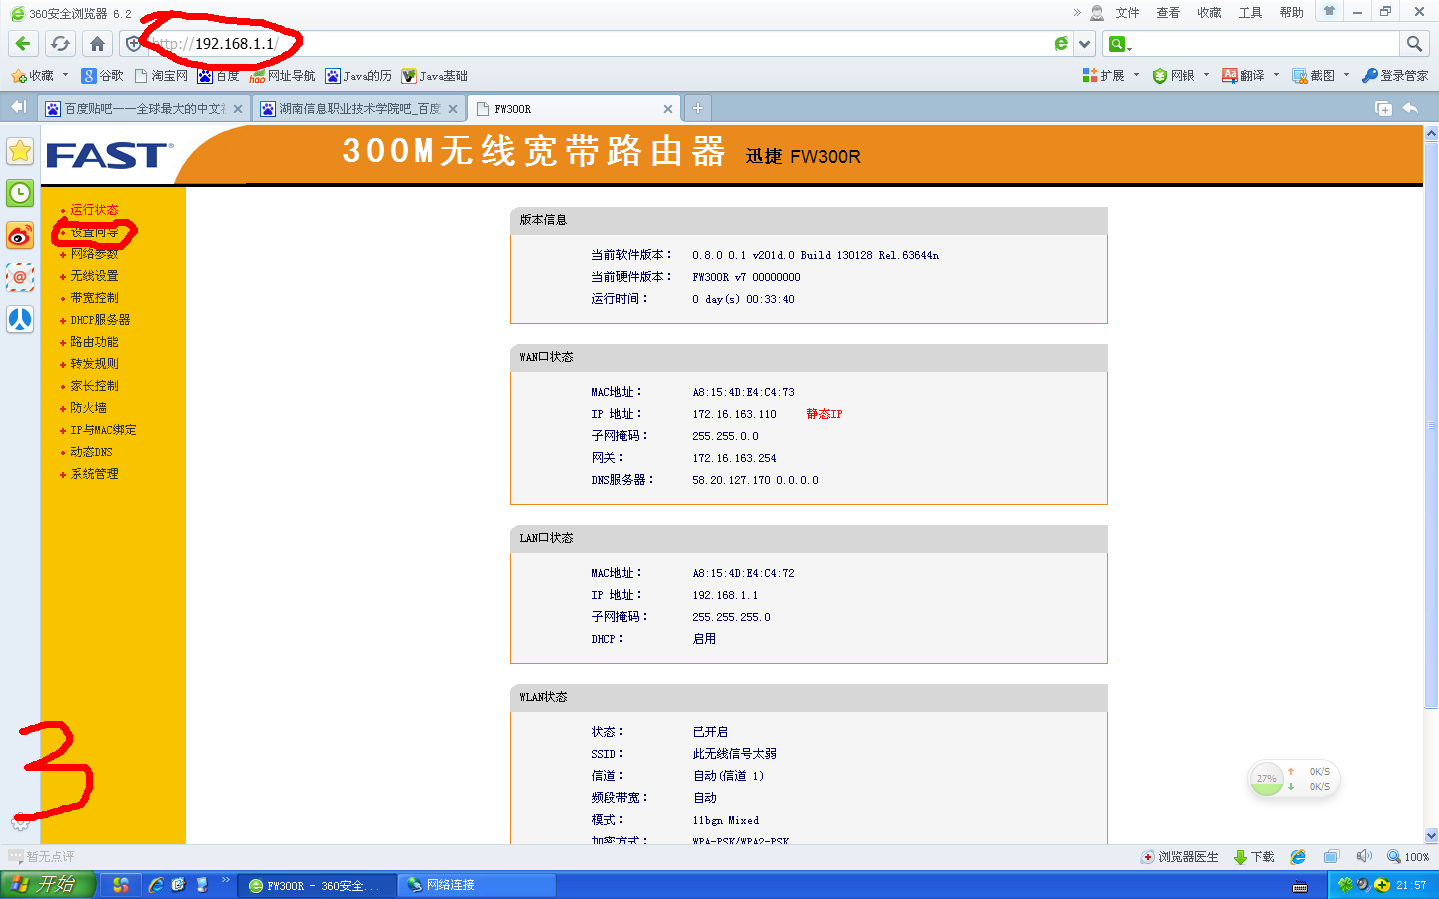Open the Renren icon in the sidebar

pyautogui.click(x=20, y=319)
